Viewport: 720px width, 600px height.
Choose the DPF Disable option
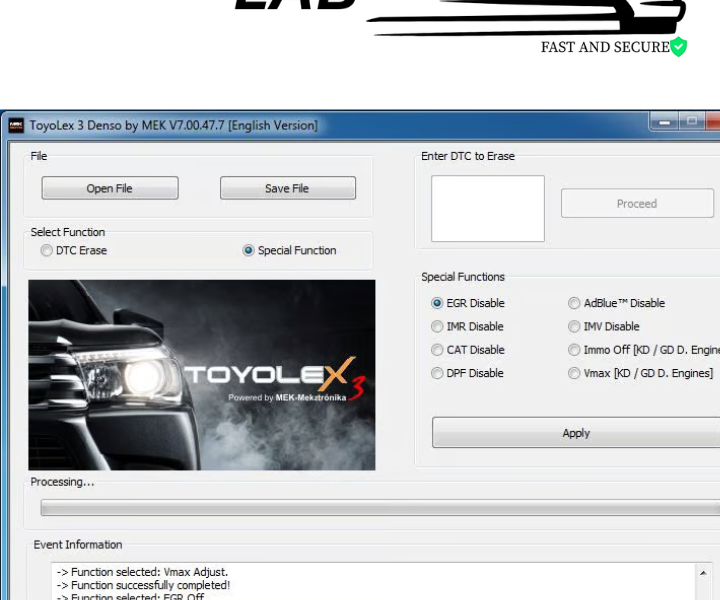[x=438, y=373]
